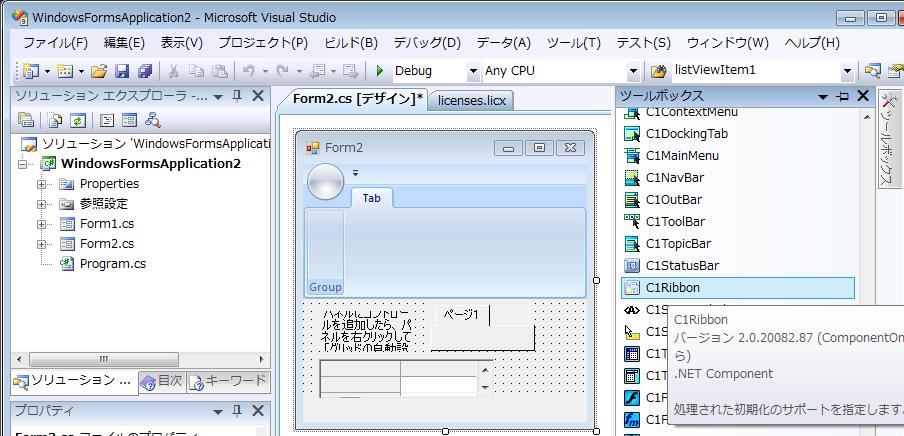The image size is (904, 436).
Task: Select C1StatusBar in the toolbox
Action: click(681, 266)
